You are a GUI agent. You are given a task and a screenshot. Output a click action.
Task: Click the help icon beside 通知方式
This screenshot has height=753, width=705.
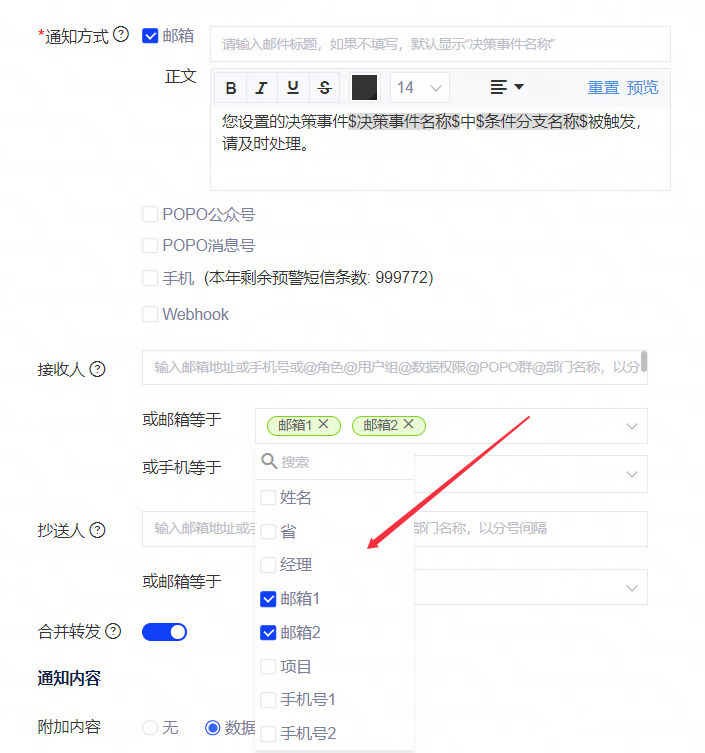[x=121, y=35]
